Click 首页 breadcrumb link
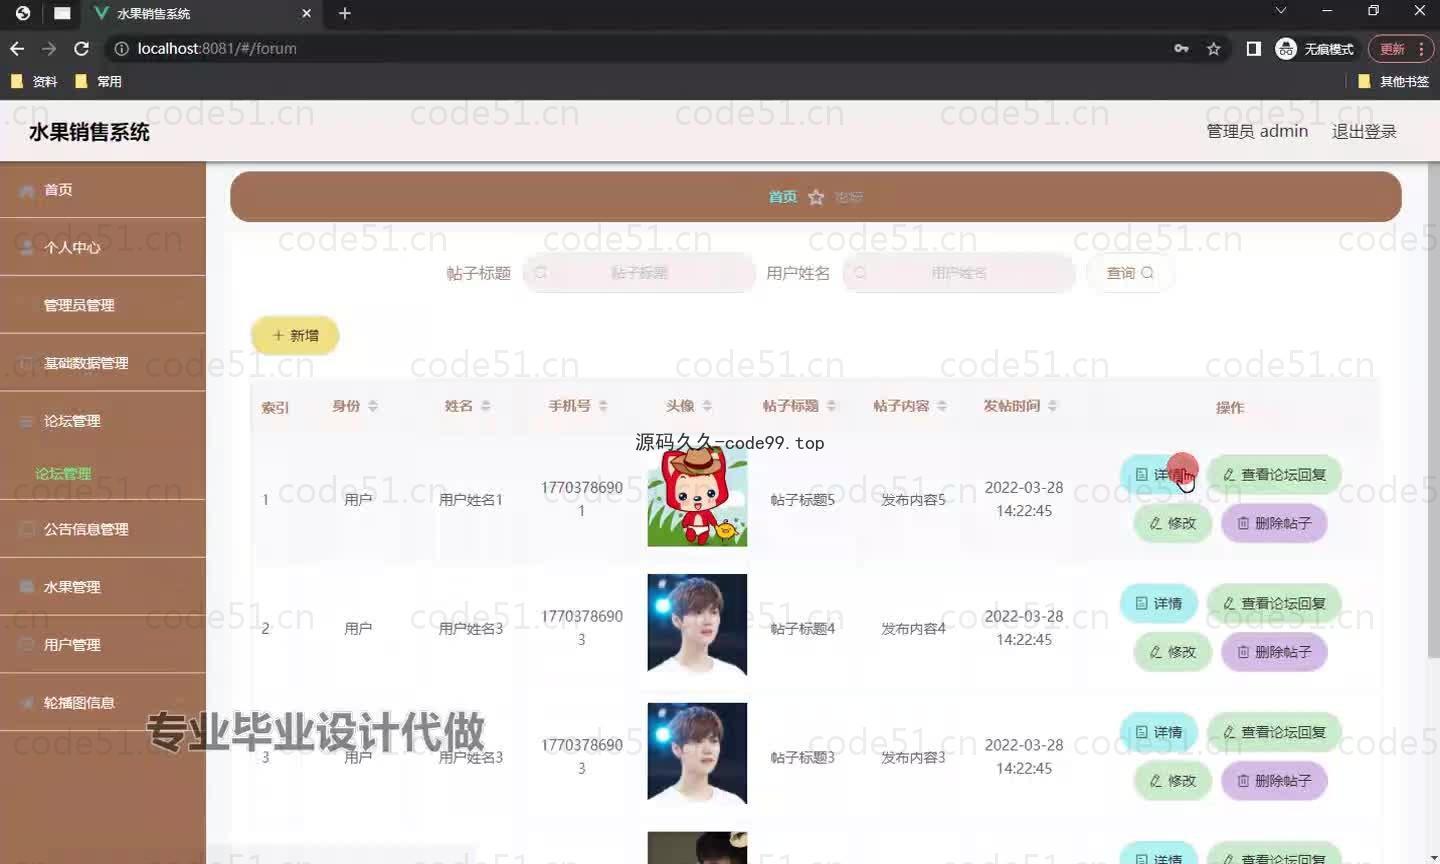The width and height of the screenshot is (1440, 864). coord(782,197)
